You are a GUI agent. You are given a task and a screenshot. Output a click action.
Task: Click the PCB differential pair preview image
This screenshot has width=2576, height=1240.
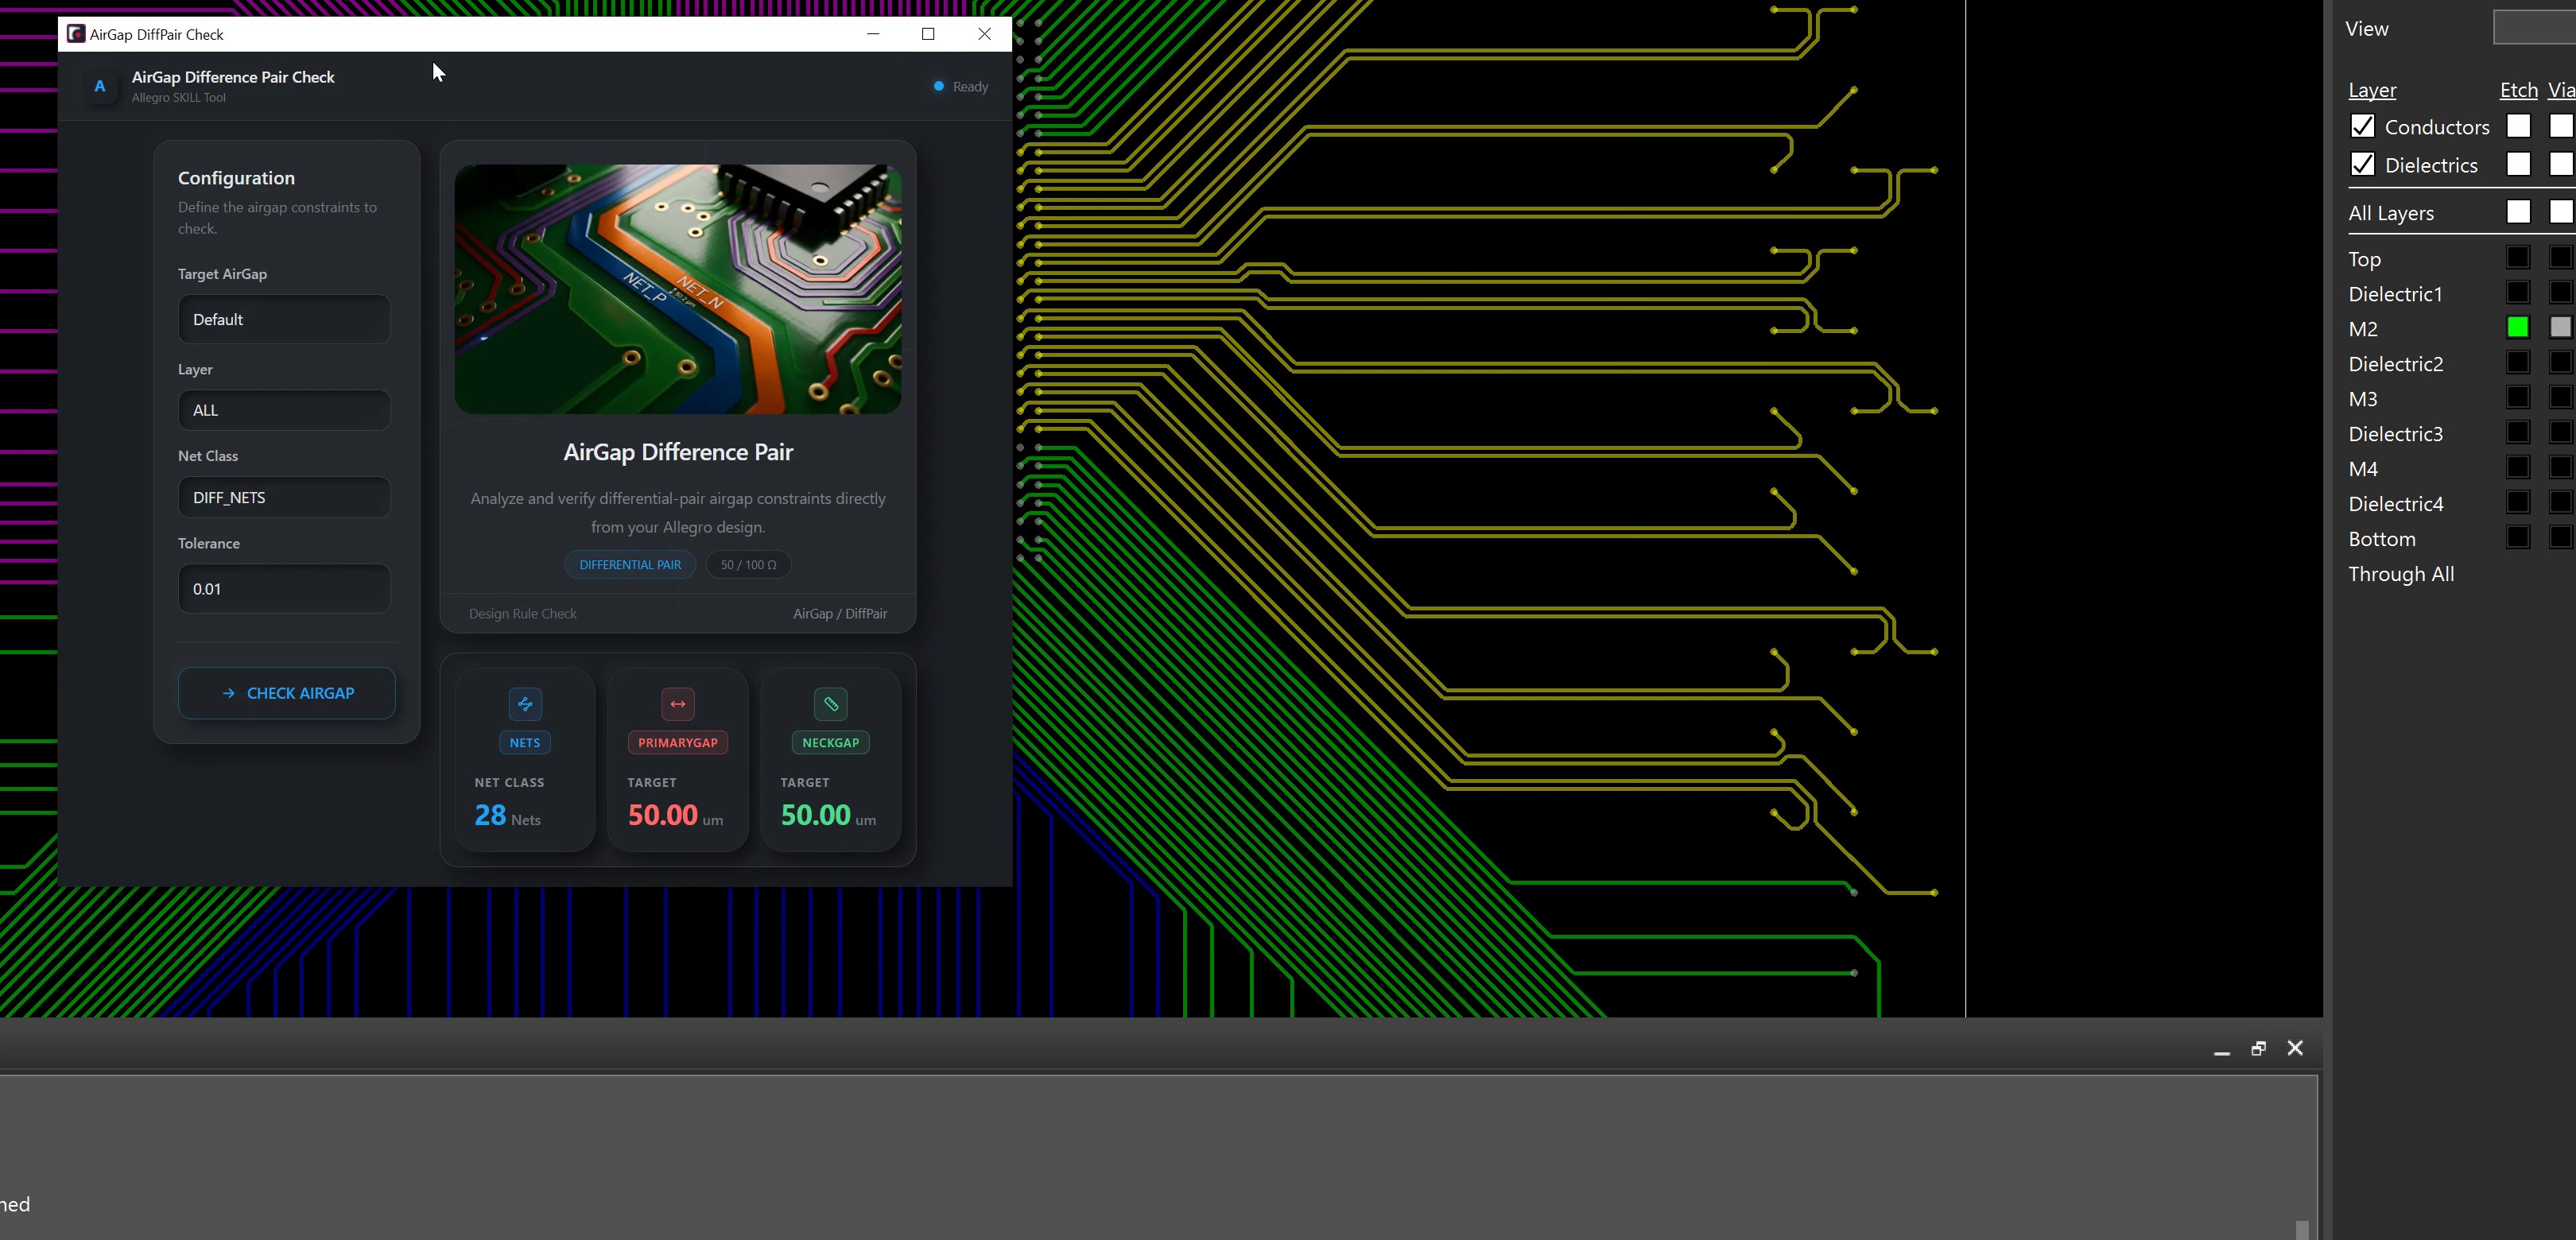pos(678,289)
